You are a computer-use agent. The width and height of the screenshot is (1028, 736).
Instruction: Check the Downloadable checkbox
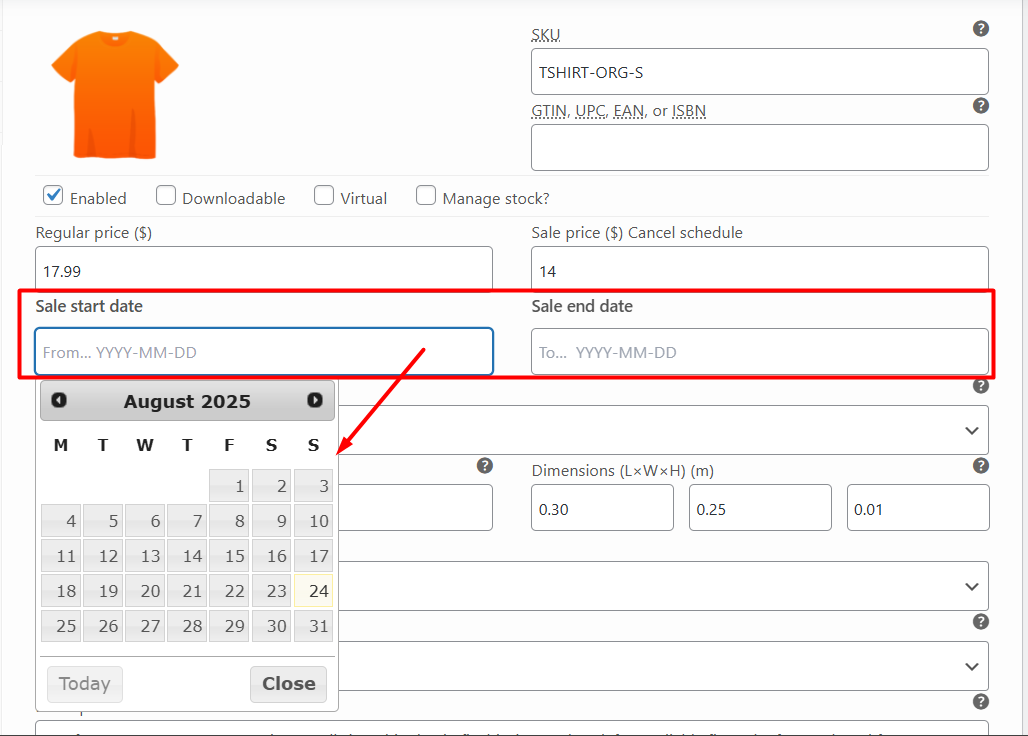(166, 195)
